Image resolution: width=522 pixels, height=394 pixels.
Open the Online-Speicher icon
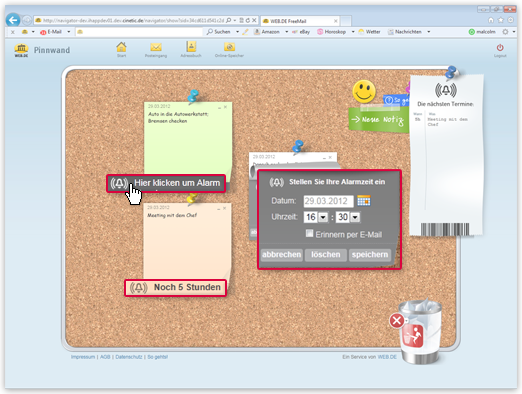pos(229,47)
